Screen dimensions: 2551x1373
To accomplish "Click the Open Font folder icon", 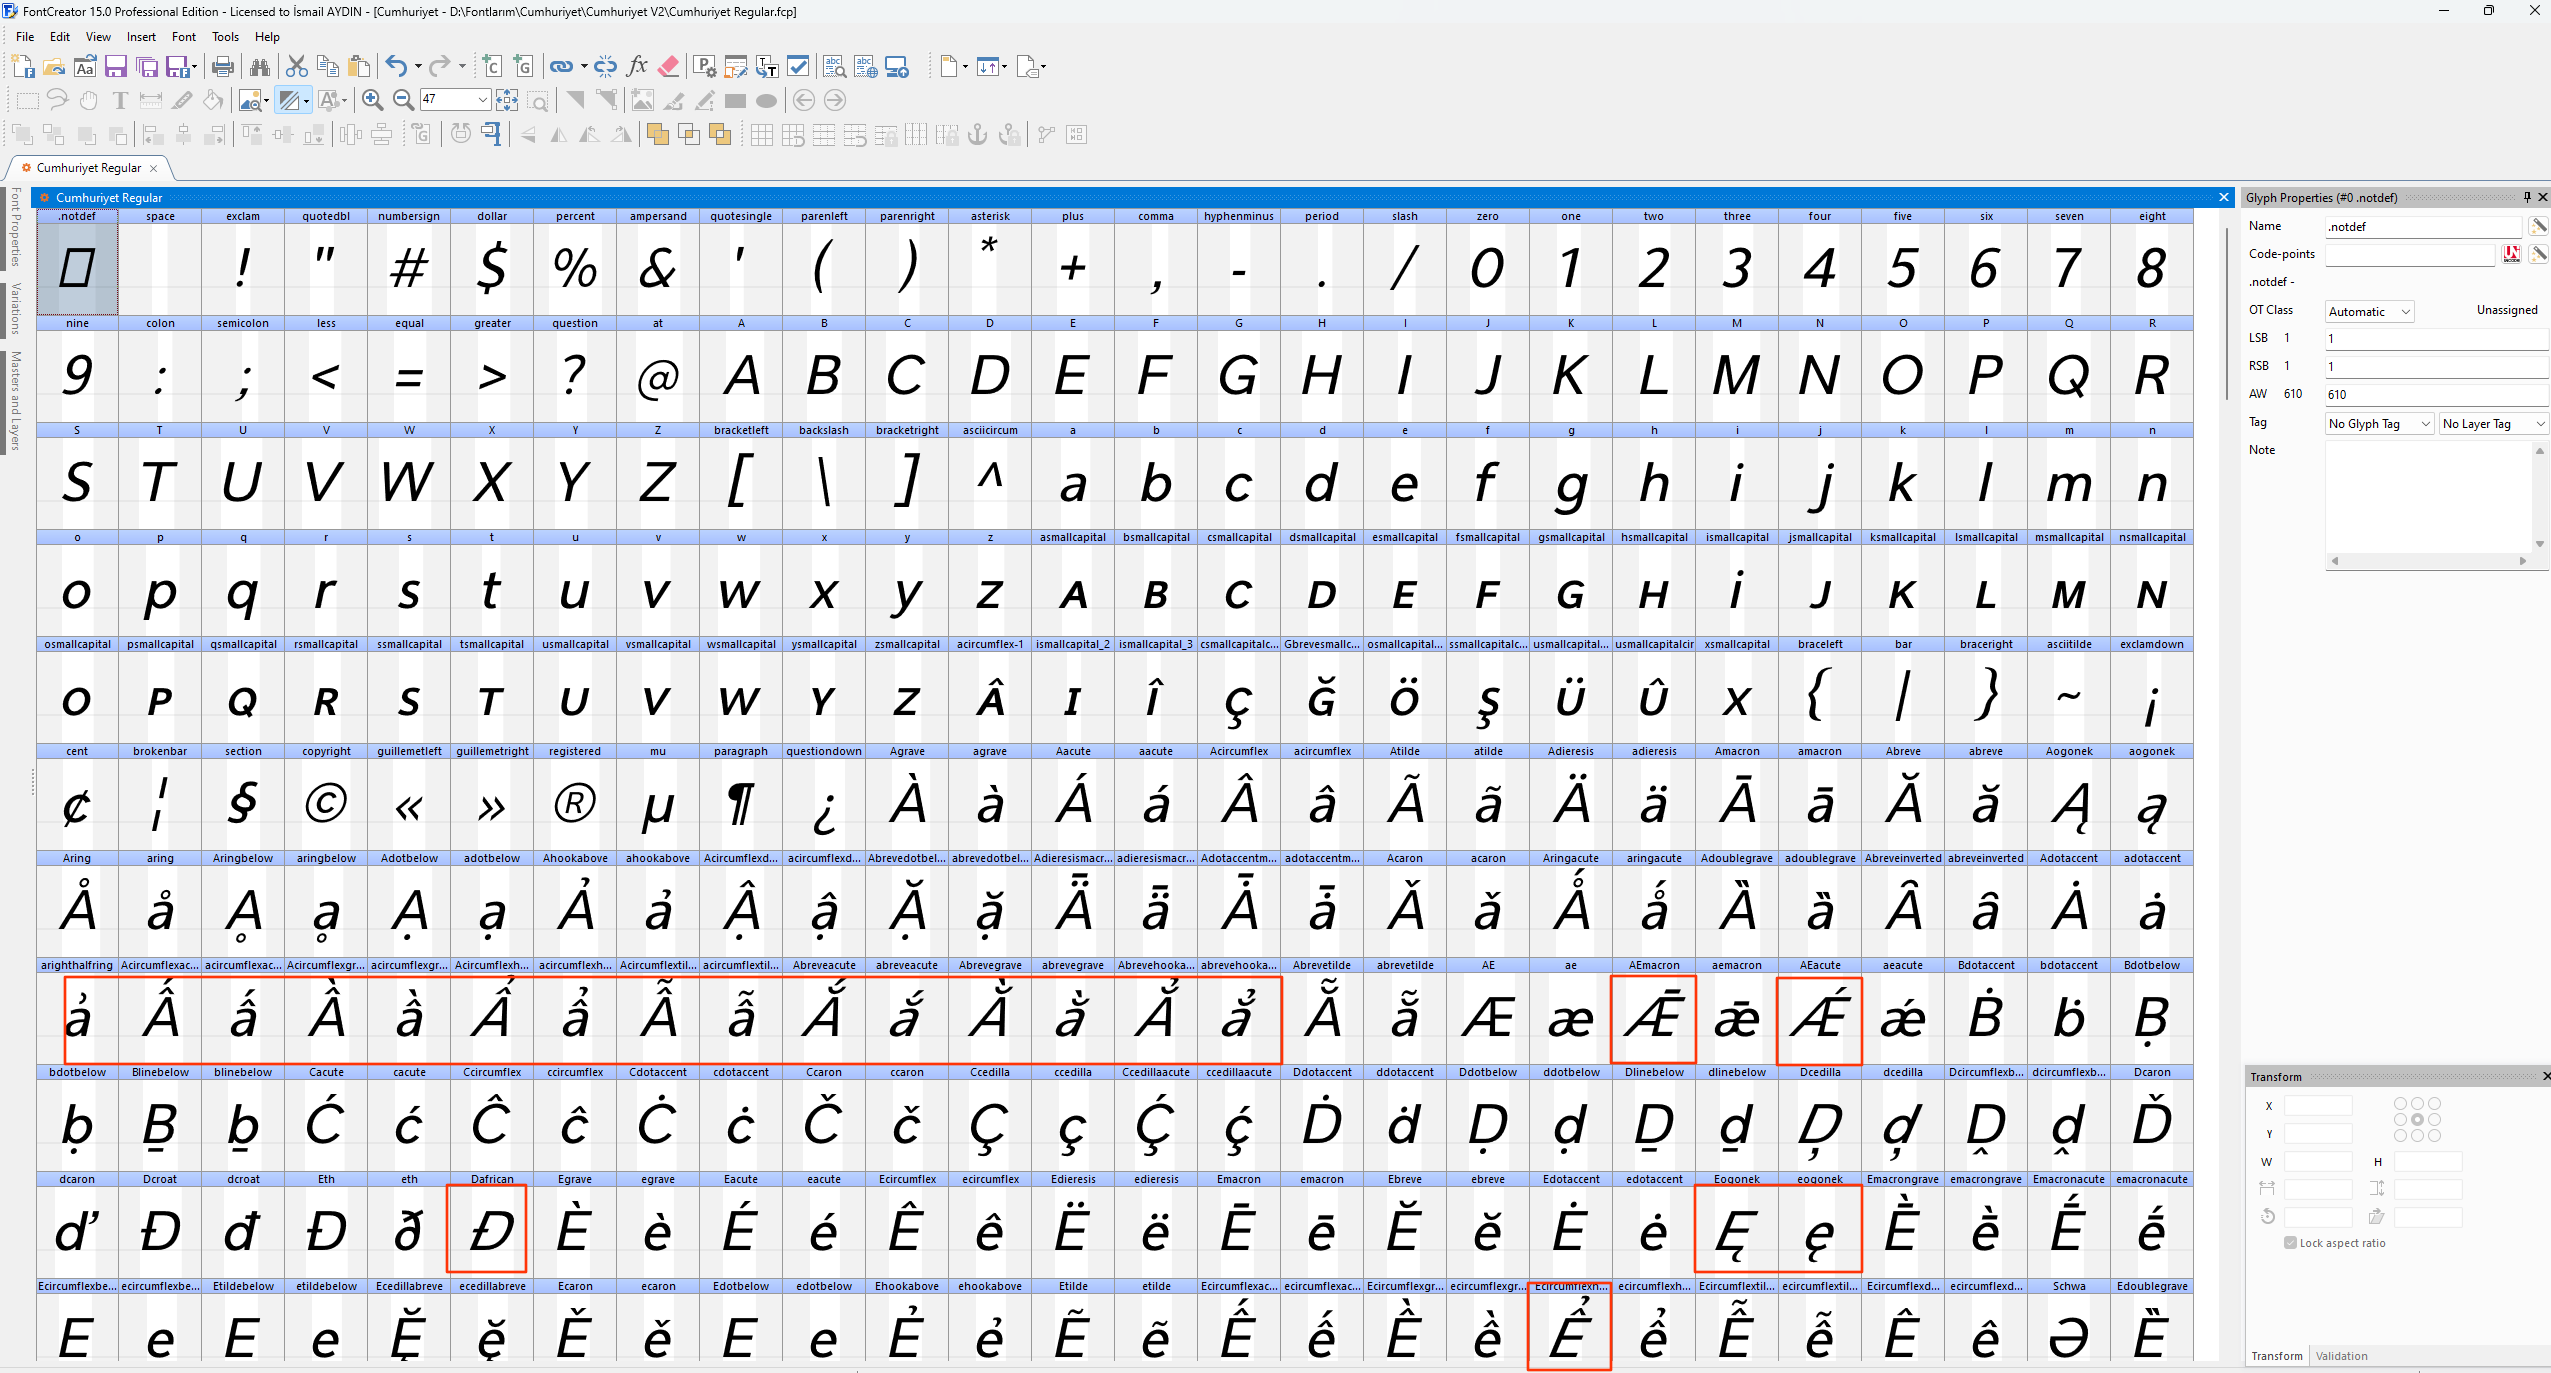I will click(54, 67).
